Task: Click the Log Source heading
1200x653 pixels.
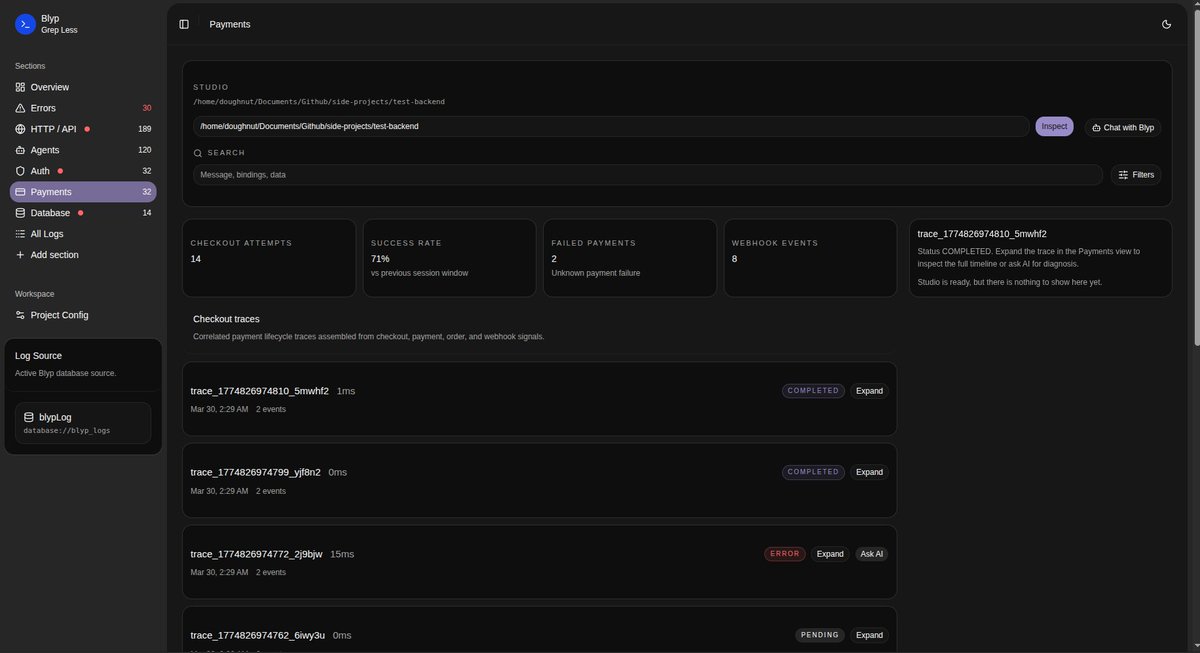Action: coord(38,356)
